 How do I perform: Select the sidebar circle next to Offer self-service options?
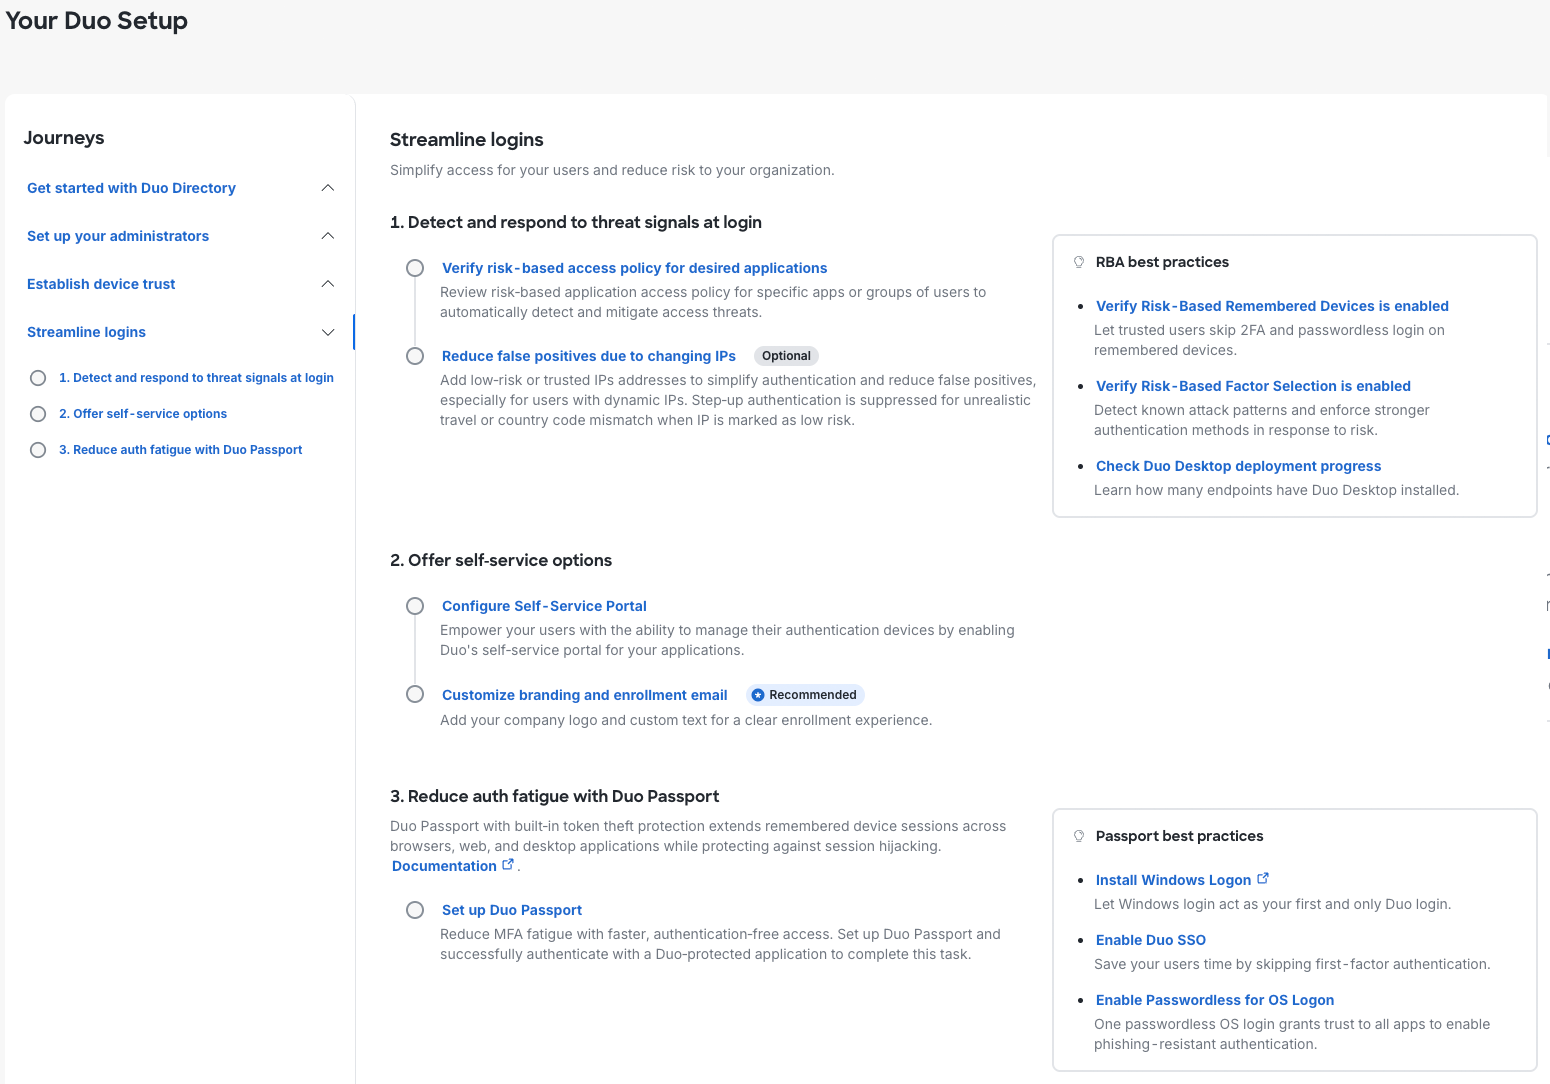pos(38,414)
